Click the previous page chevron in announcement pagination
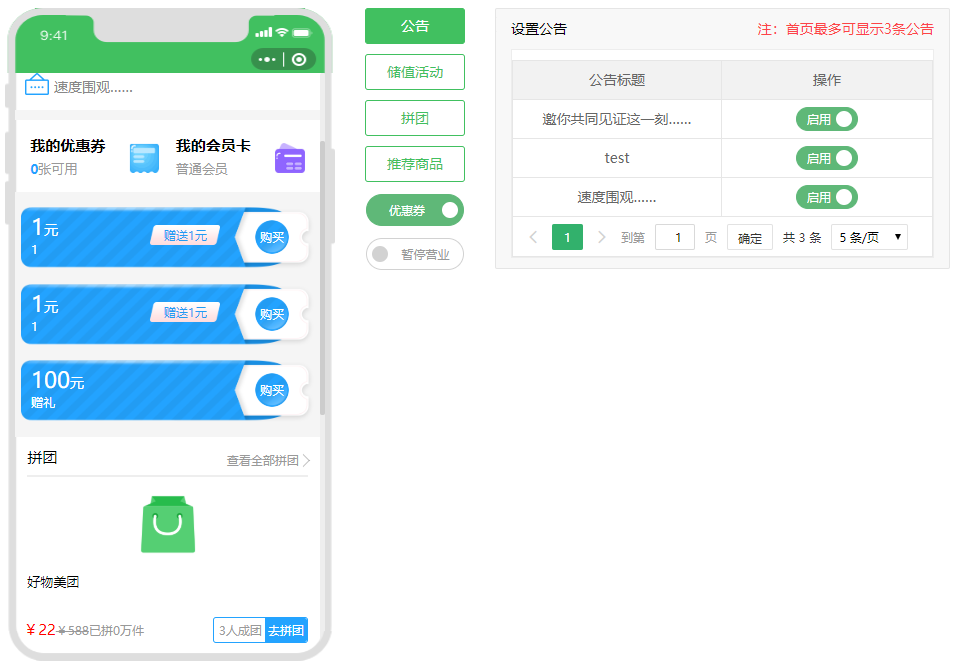 tap(533, 238)
